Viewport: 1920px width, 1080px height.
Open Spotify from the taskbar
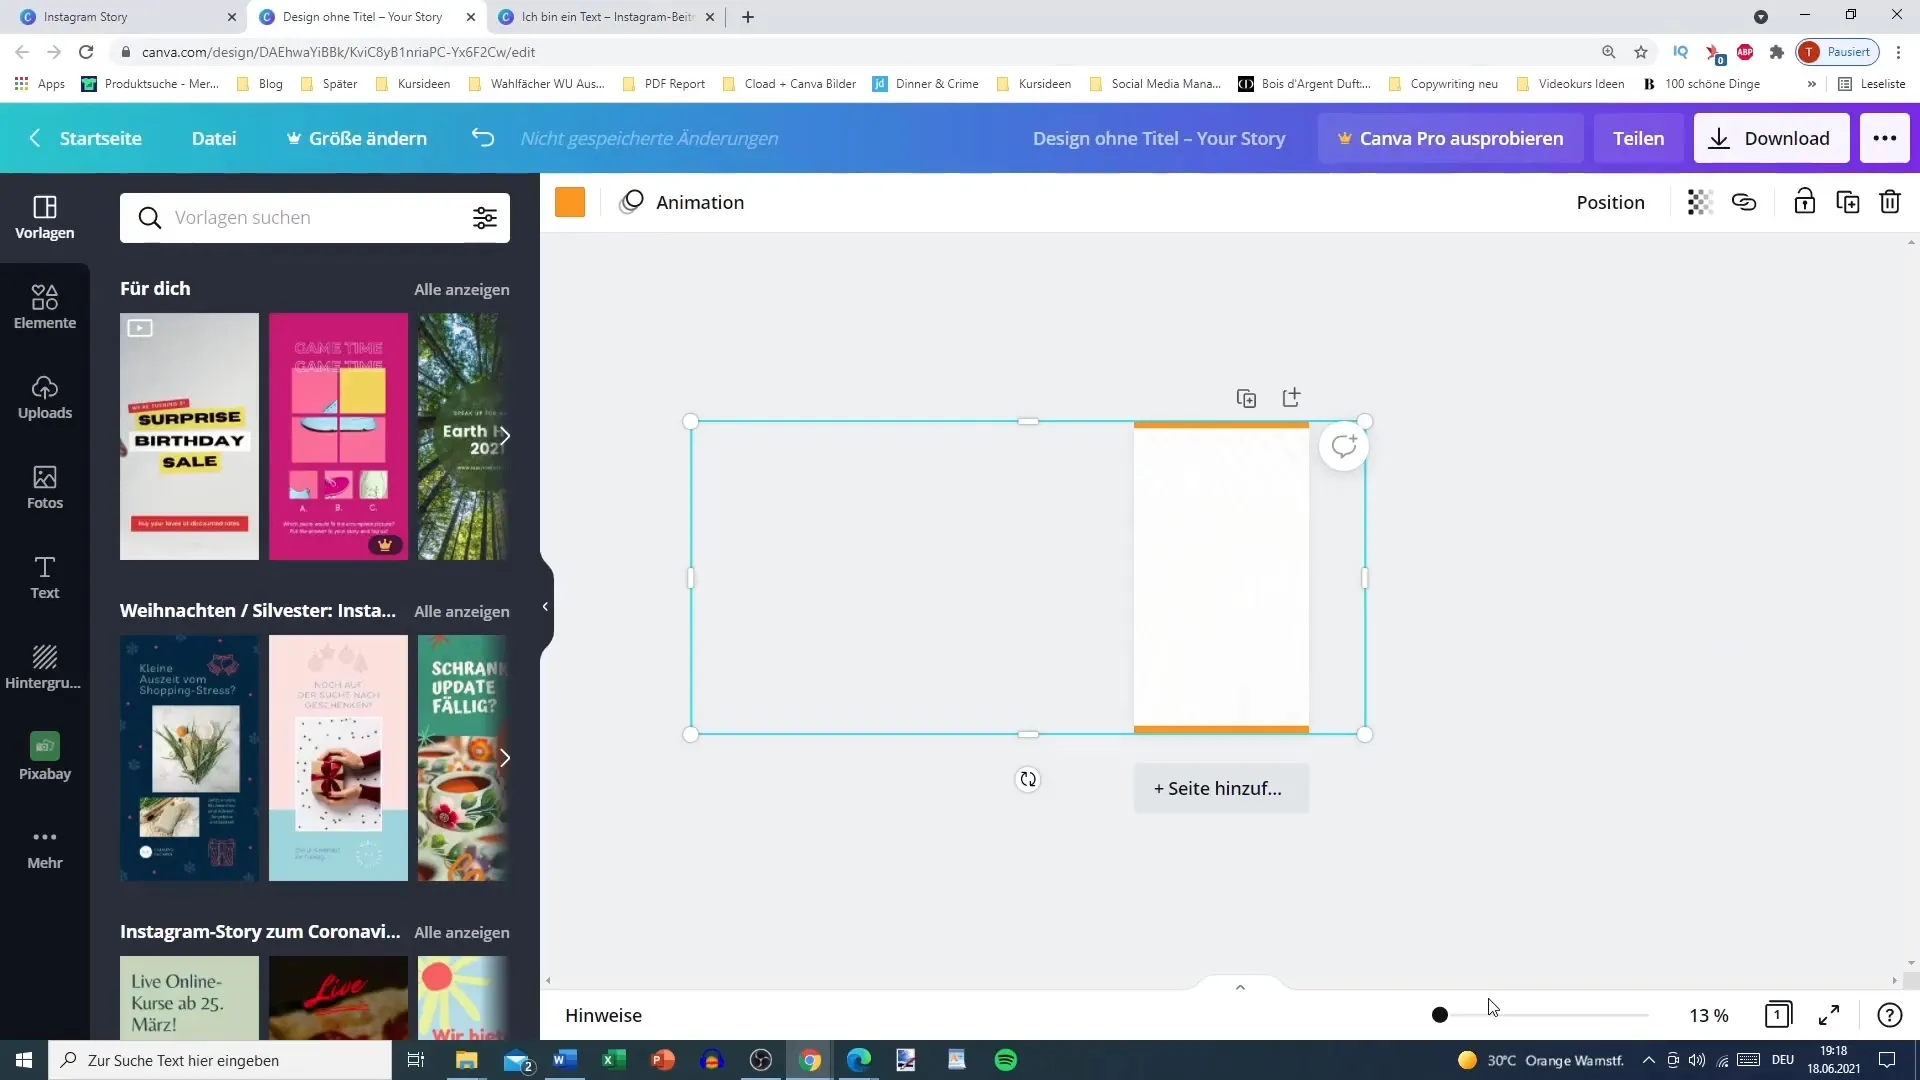pyautogui.click(x=1006, y=1060)
